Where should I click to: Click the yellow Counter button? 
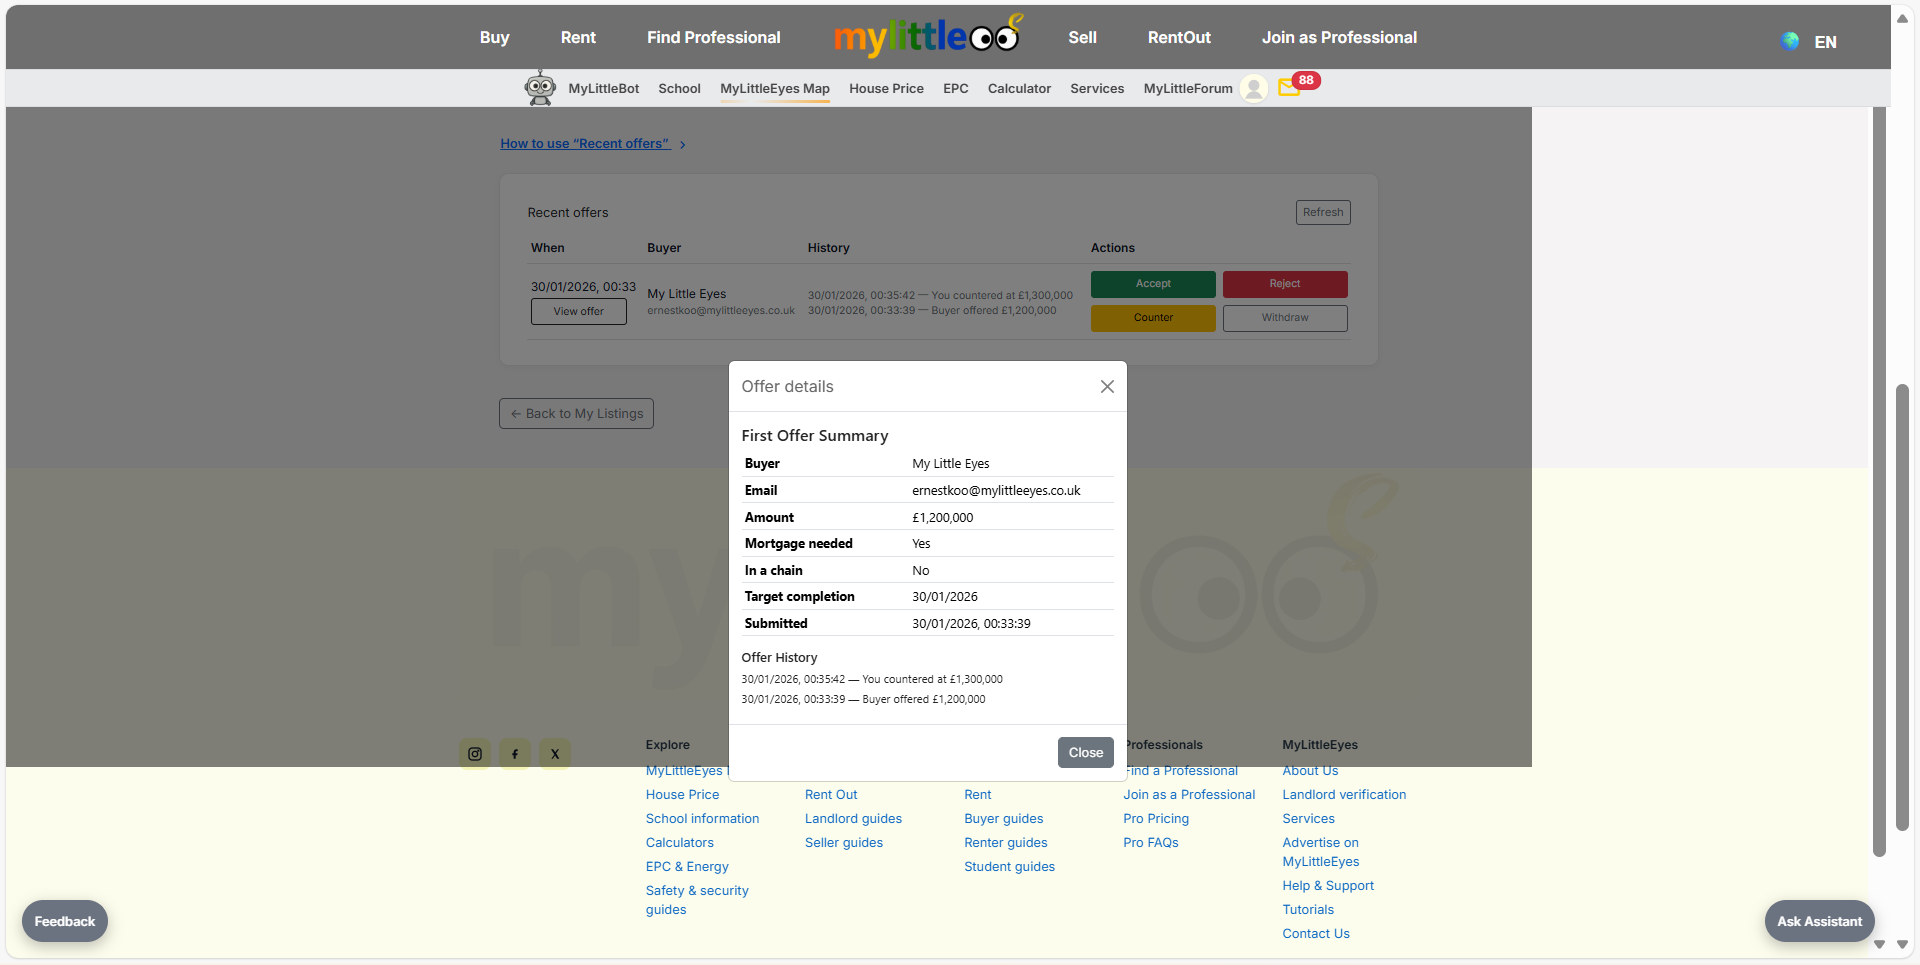[x=1153, y=318]
